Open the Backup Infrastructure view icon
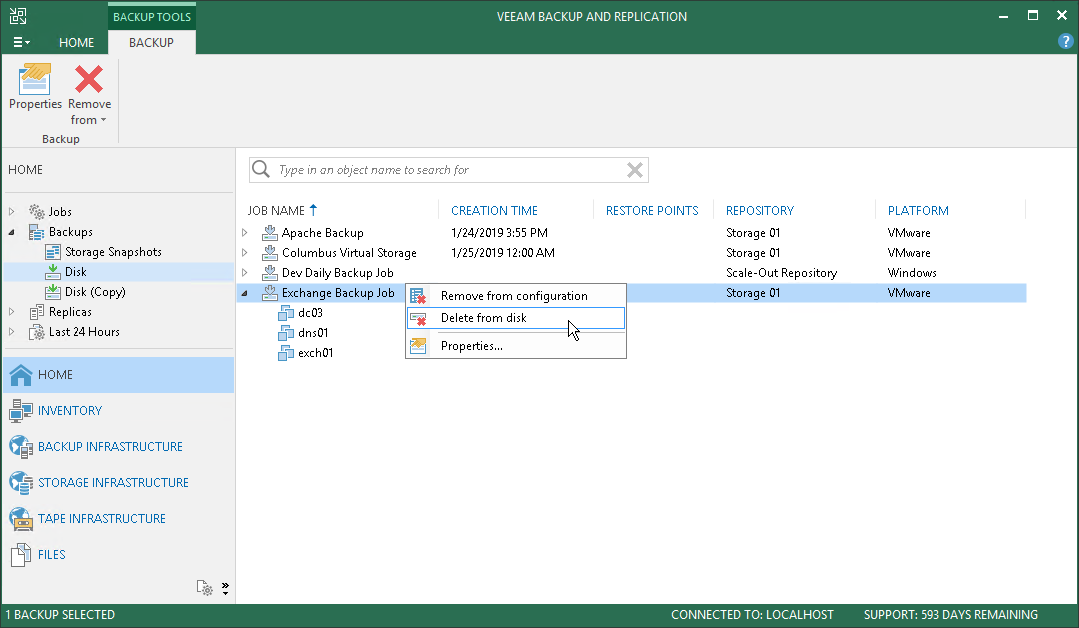The width and height of the screenshot is (1079, 628). (21, 447)
